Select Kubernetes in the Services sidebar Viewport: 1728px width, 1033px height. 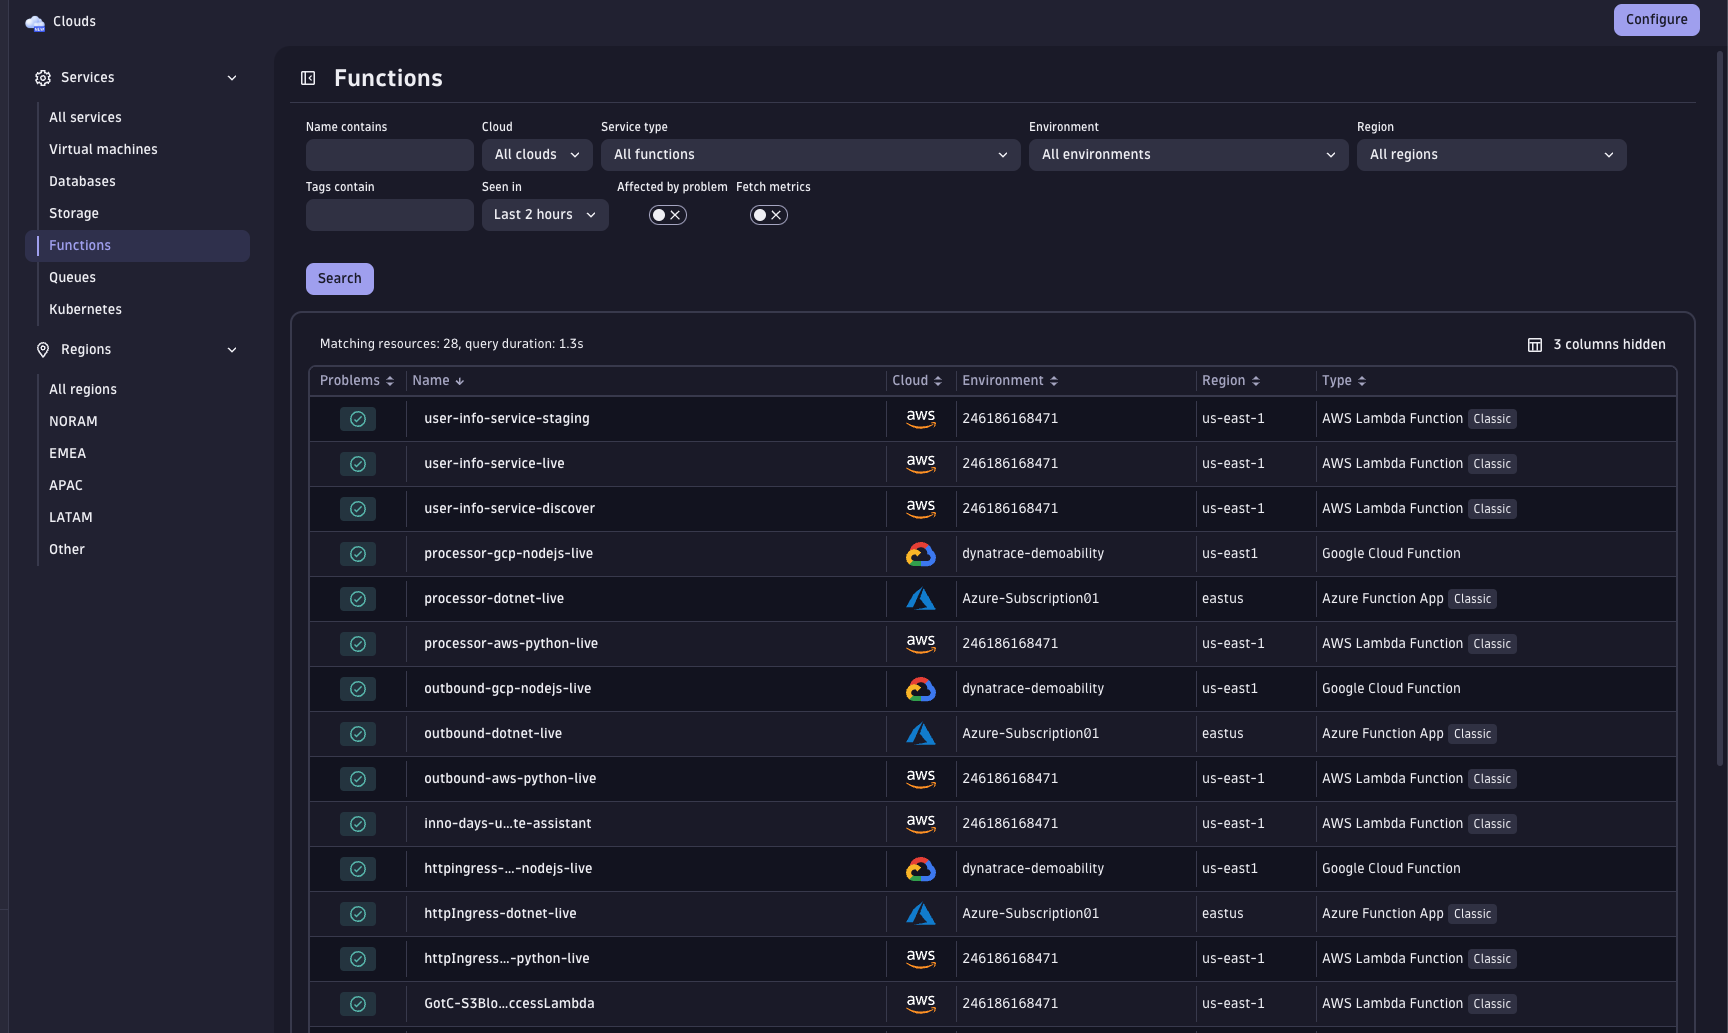pos(85,309)
